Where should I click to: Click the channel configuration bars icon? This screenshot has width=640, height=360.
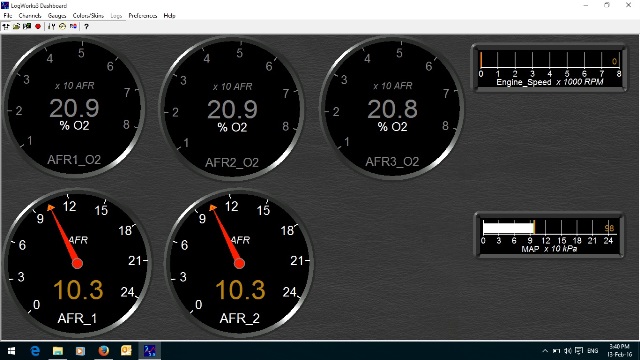(x=51, y=27)
